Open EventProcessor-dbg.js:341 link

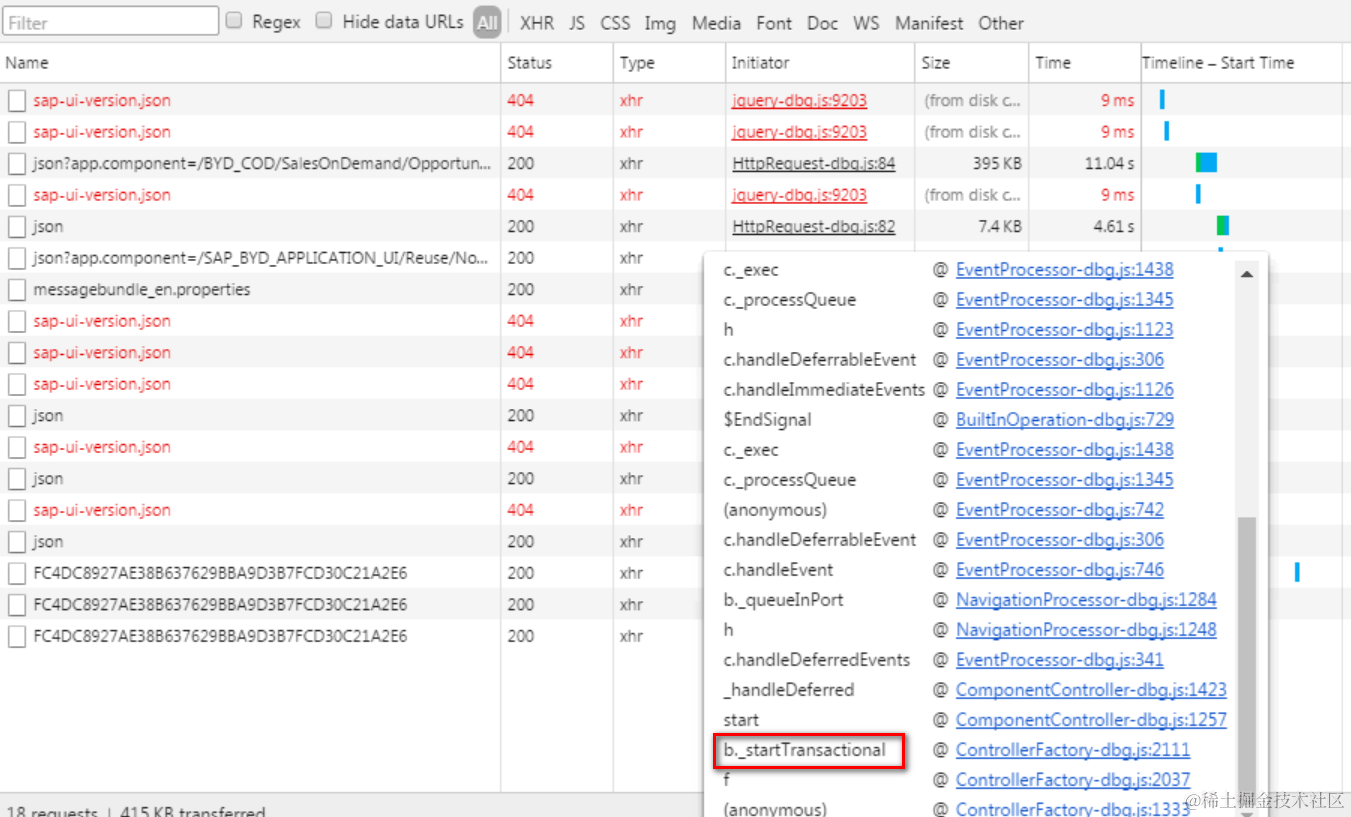1059,659
